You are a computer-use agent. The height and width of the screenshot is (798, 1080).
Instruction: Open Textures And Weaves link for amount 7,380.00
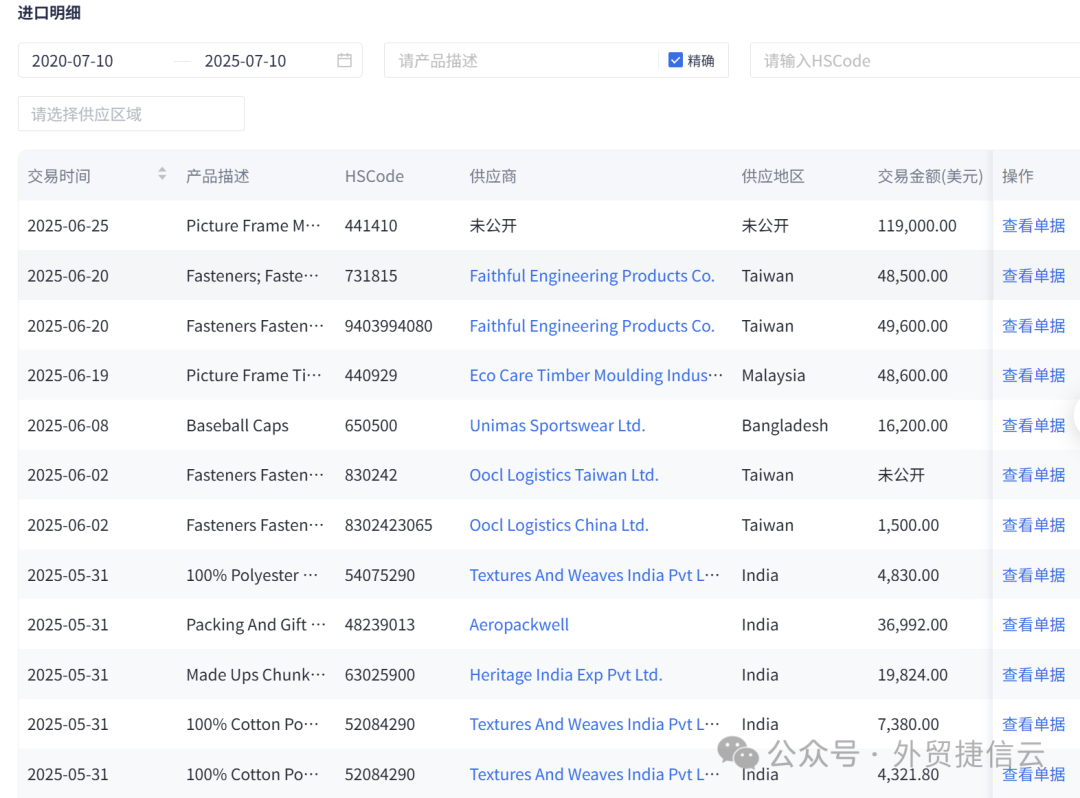[x=594, y=724]
